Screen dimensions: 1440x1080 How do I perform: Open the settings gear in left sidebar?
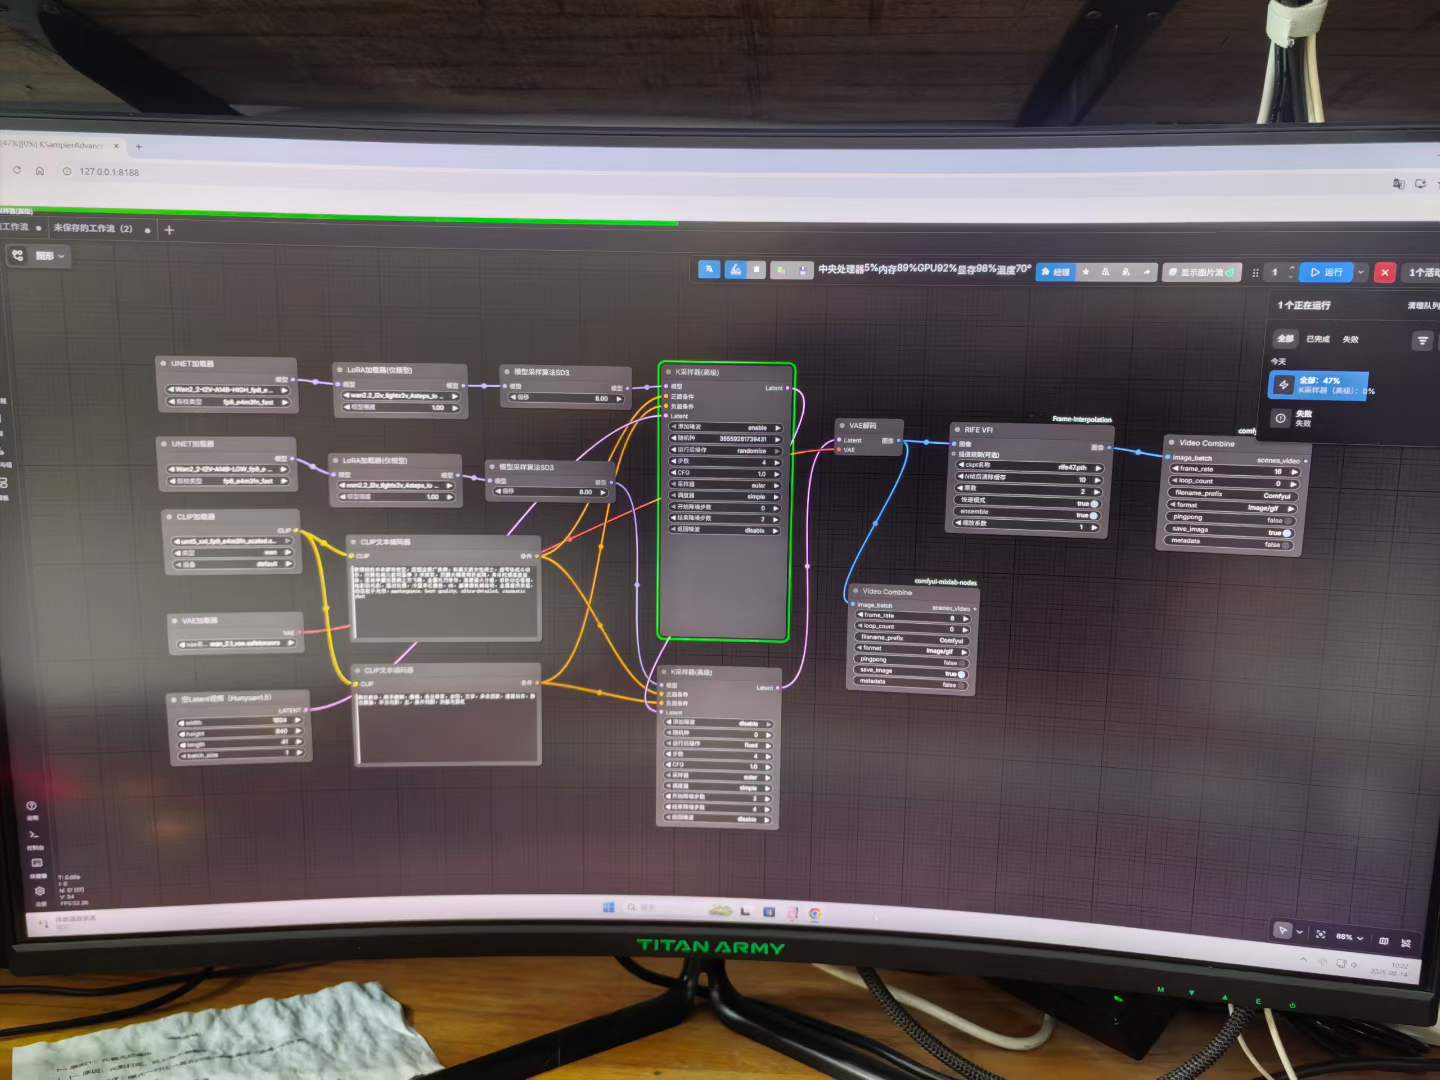[x=39, y=891]
